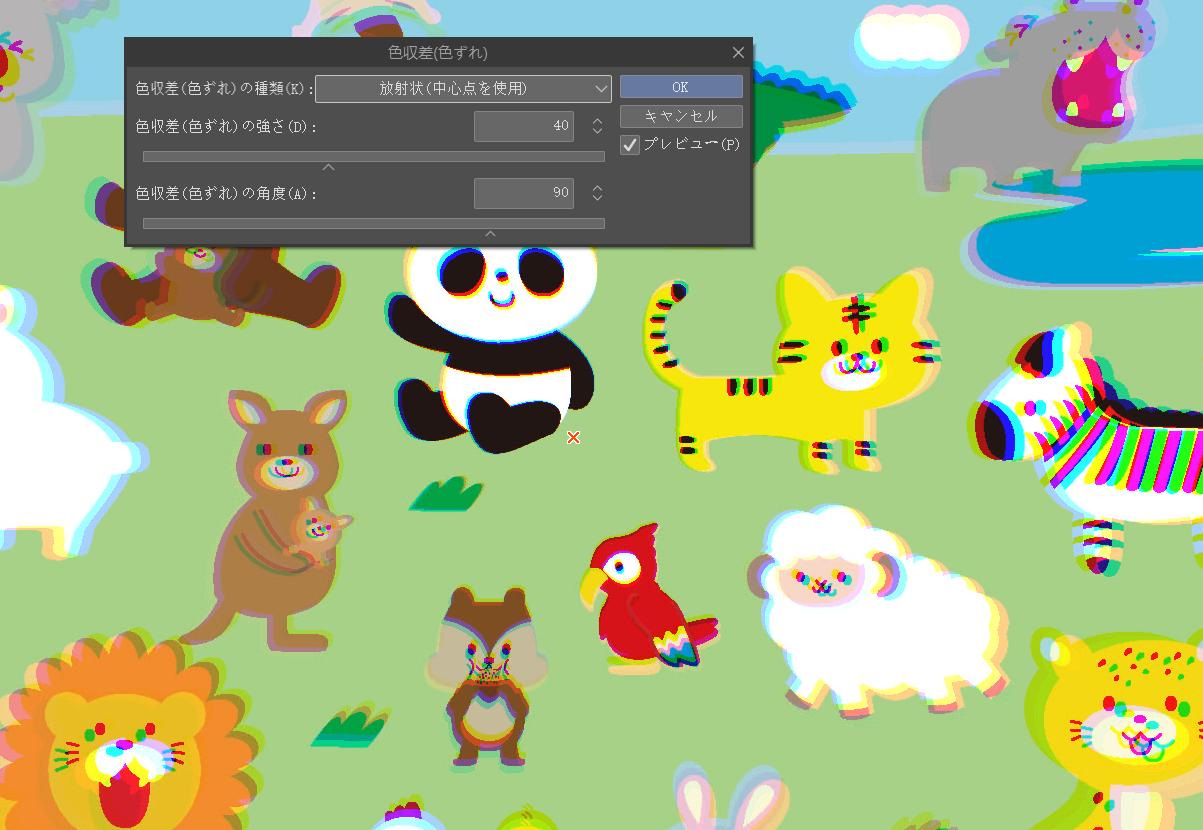Click the angle slider handle
This screenshot has width=1203, height=830.
click(x=490, y=232)
